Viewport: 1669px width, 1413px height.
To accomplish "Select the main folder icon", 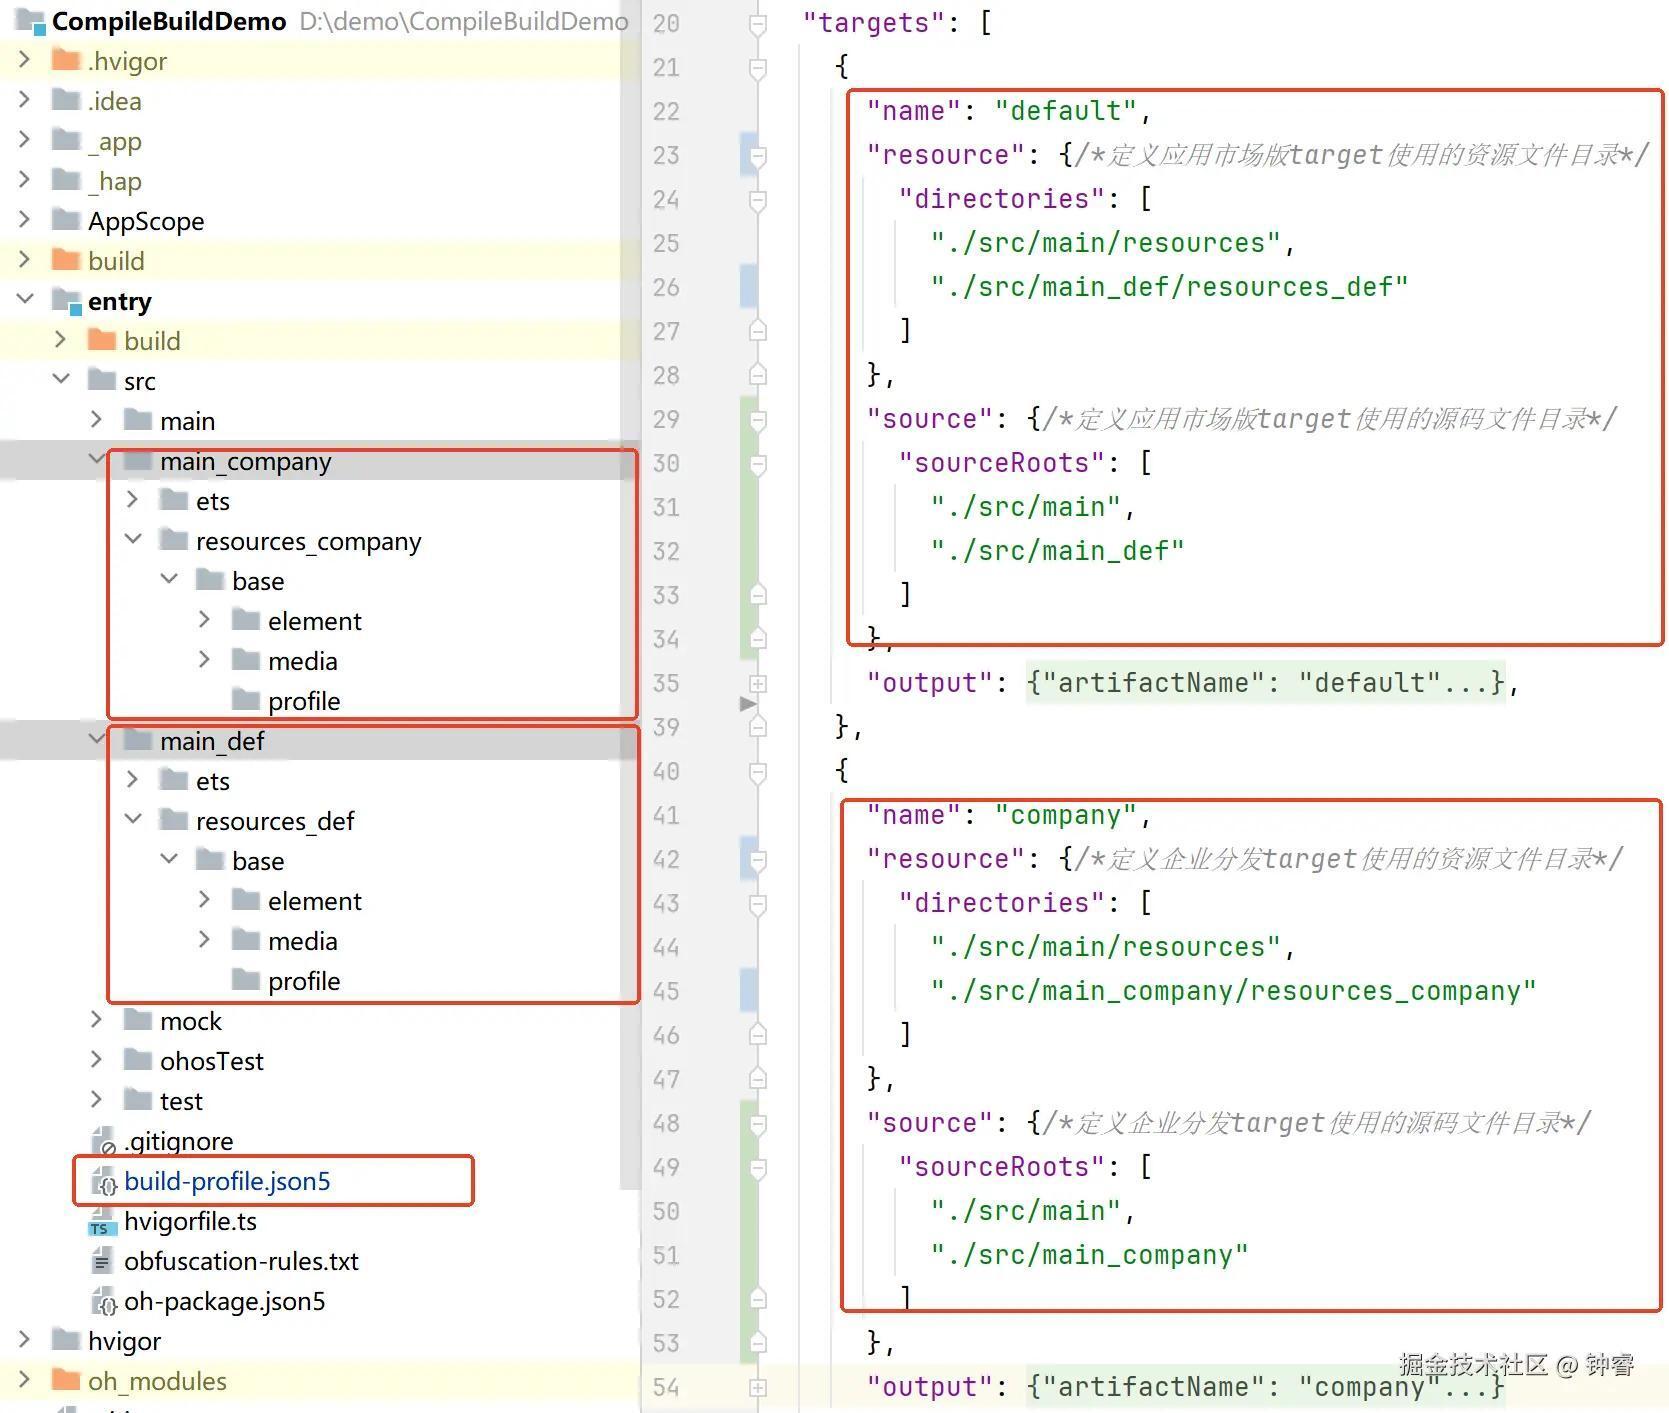I will 138,420.
